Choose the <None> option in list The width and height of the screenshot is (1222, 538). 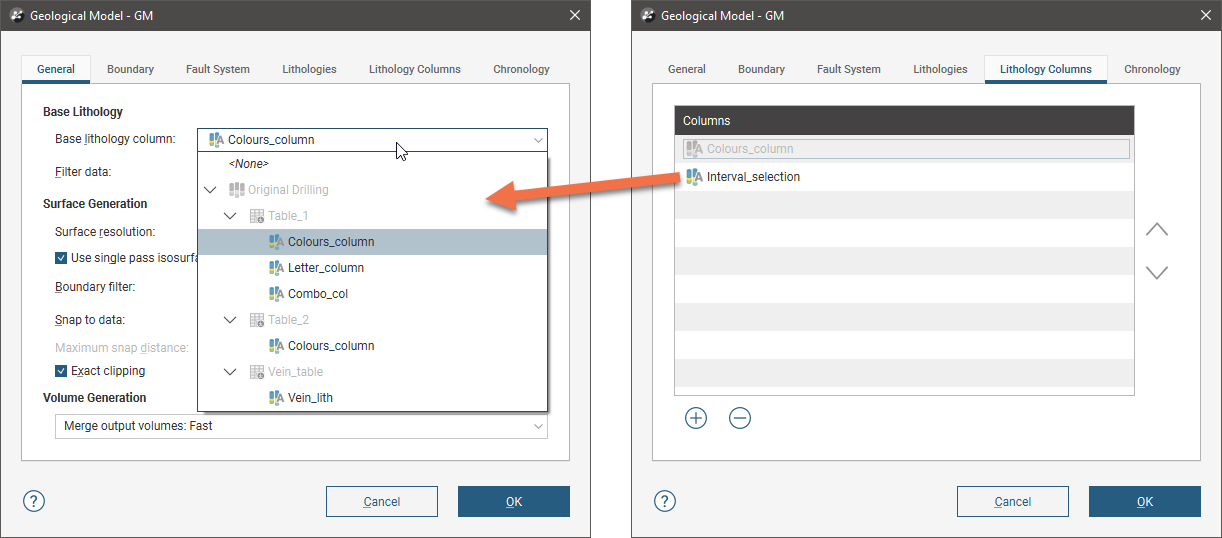pyautogui.click(x=248, y=164)
